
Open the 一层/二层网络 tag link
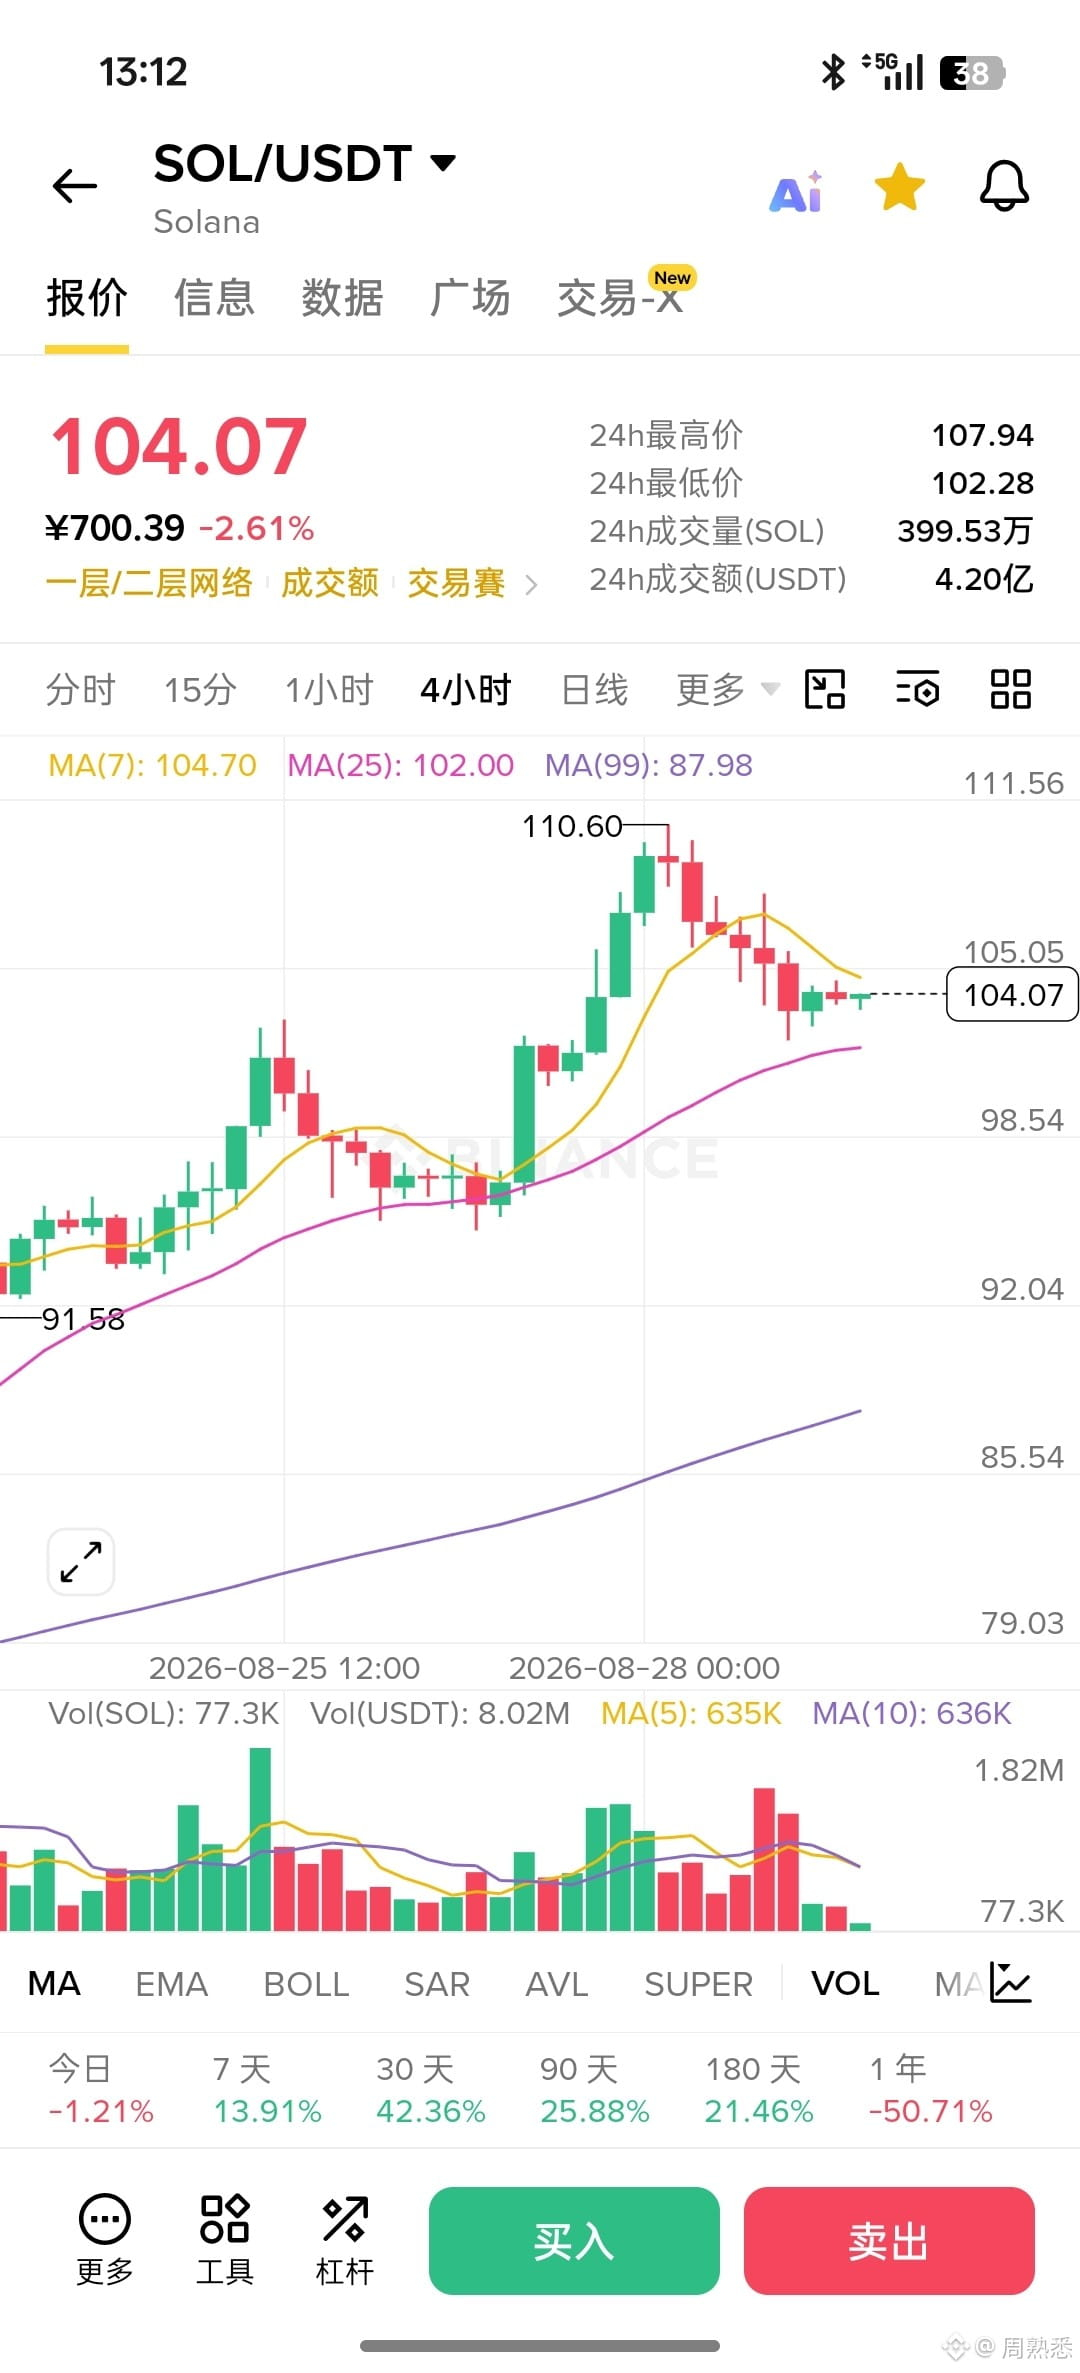pyautogui.click(x=149, y=583)
